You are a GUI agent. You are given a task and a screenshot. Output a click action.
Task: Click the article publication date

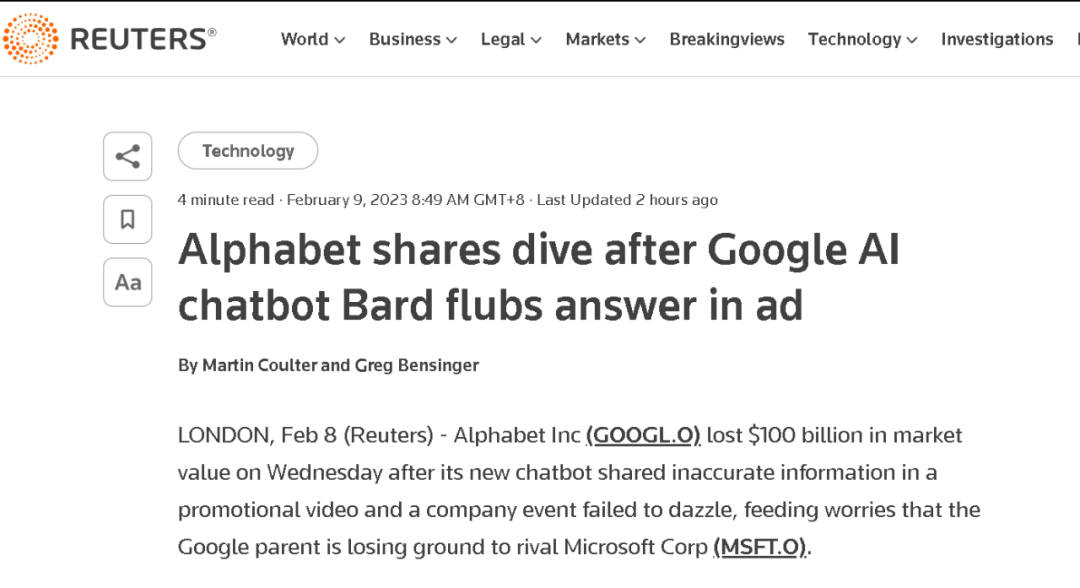(405, 200)
